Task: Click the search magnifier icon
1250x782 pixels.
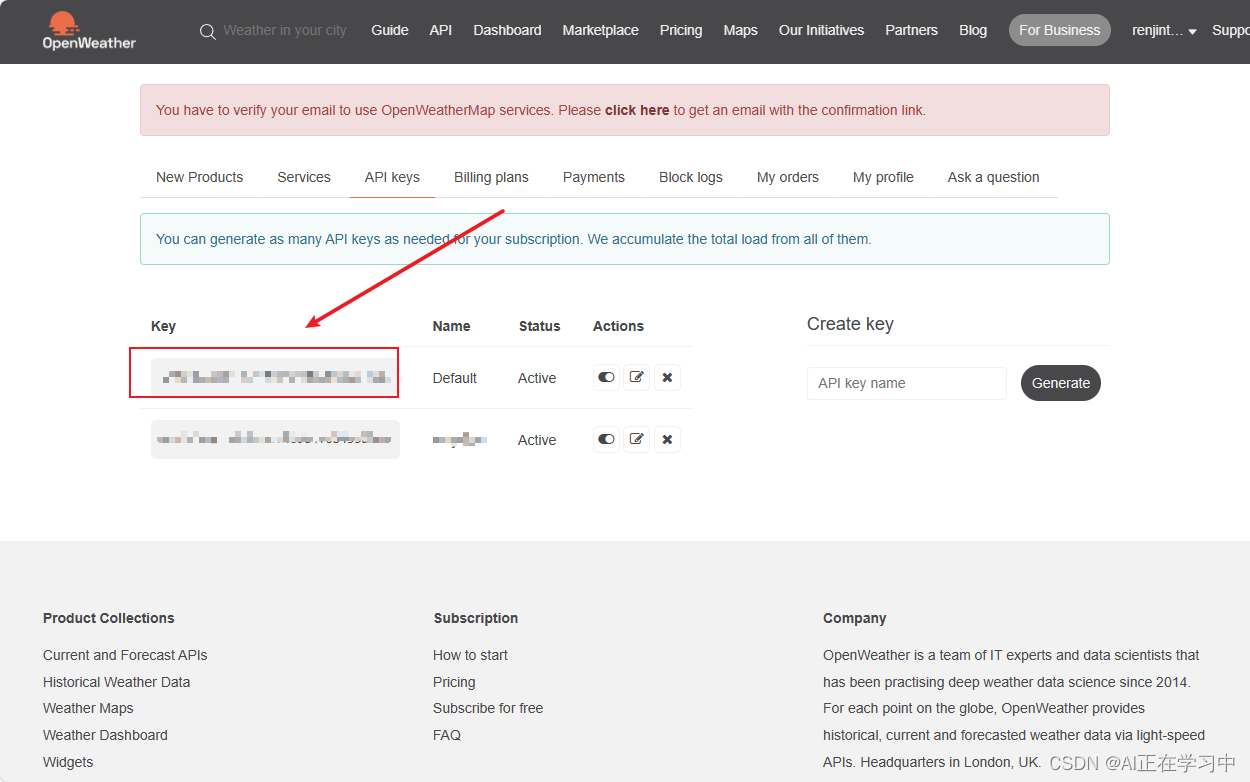Action: 208,32
